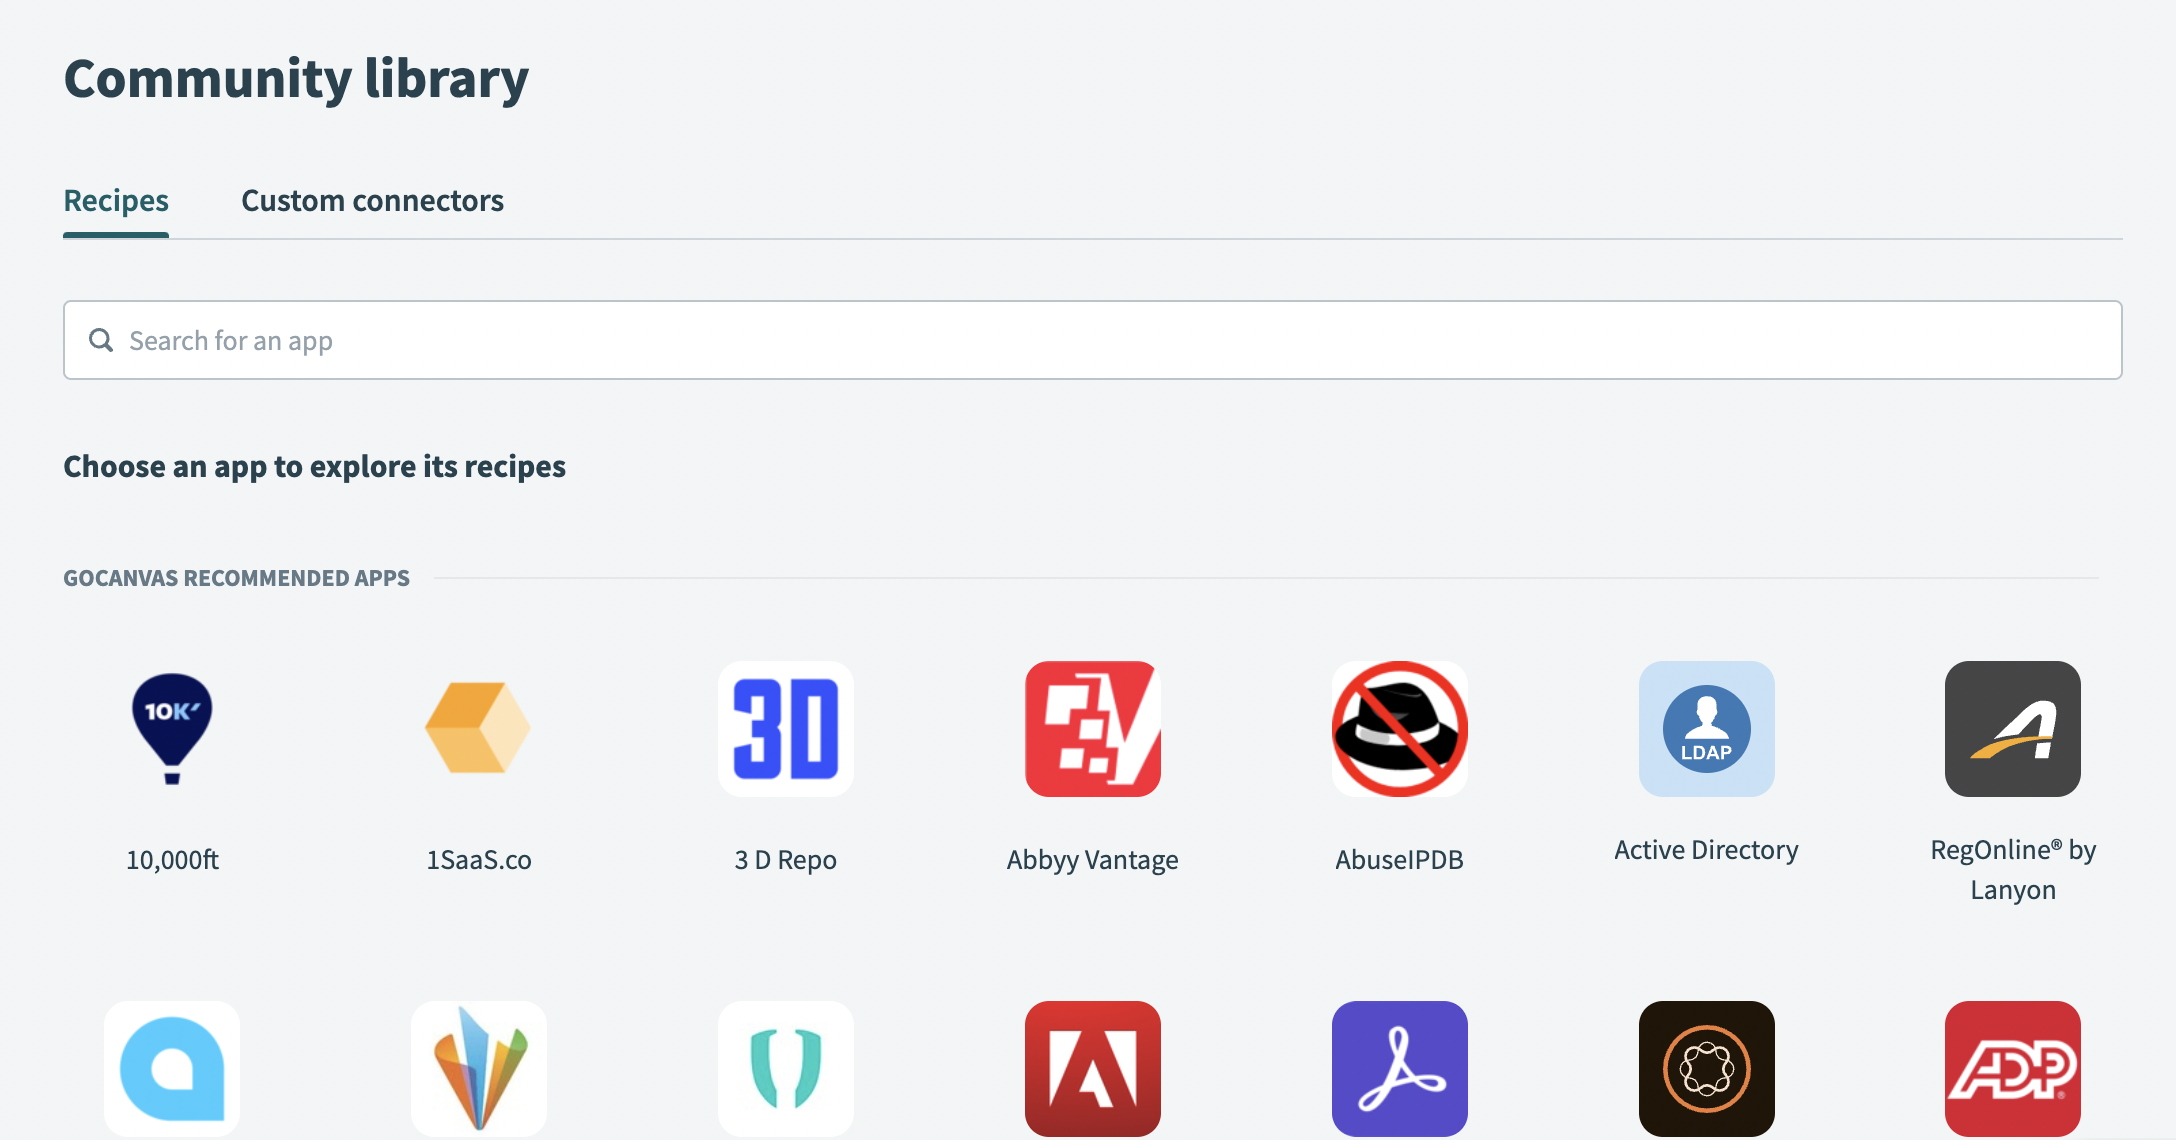The image size is (2176, 1140).
Task: Select the red ADP app icon
Action: (x=2013, y=1069)
